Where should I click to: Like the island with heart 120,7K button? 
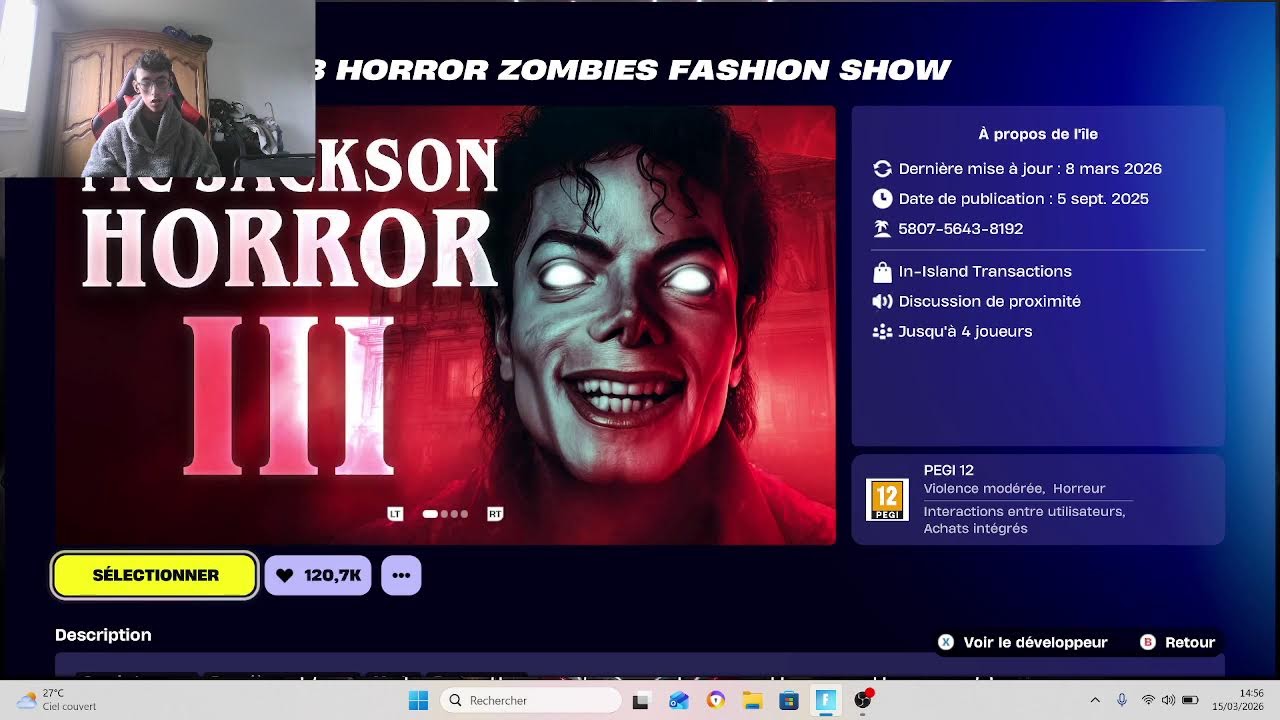[318, 575]
